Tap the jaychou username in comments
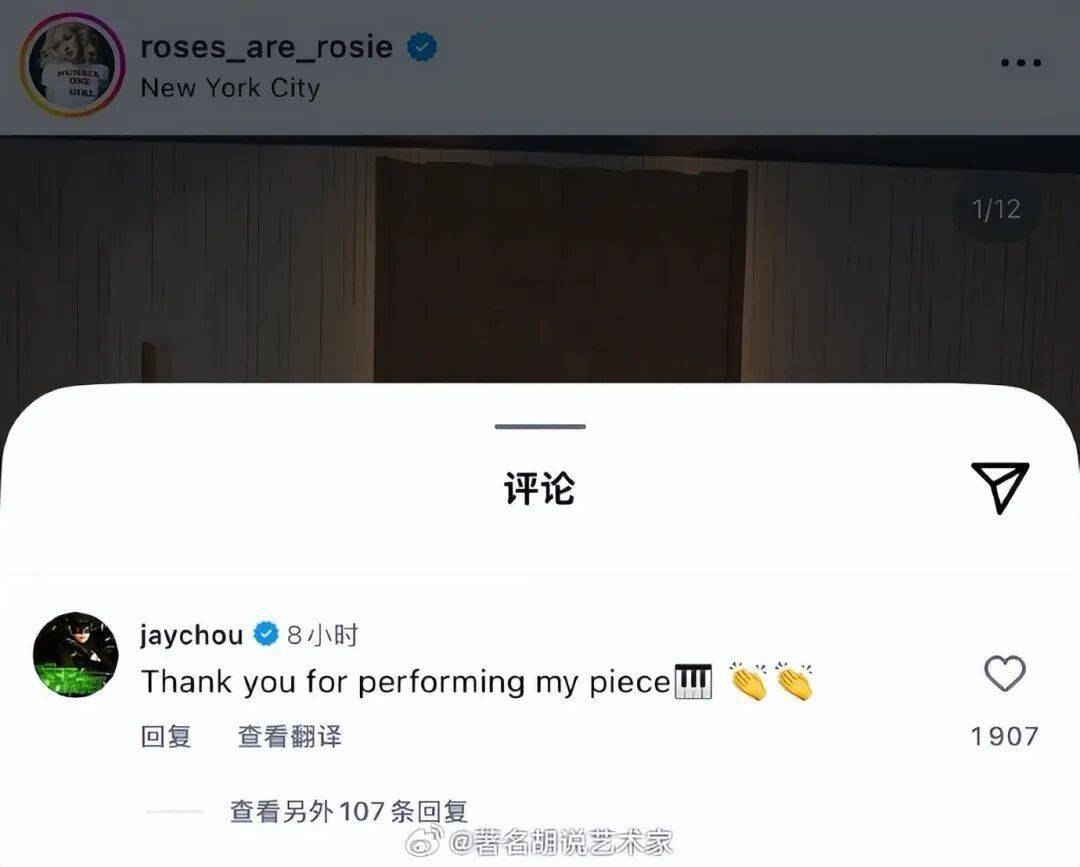The height and width of the screenshot is (867, 1080). point(191,635)
